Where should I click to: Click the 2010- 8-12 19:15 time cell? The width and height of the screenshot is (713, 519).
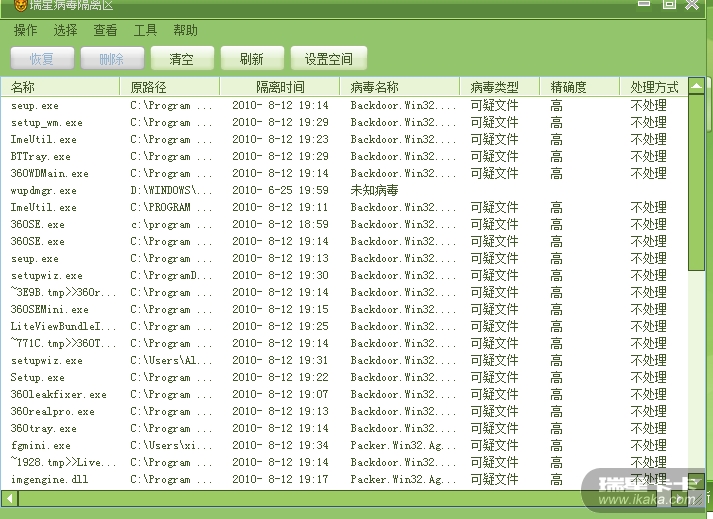tap(280, 309)
